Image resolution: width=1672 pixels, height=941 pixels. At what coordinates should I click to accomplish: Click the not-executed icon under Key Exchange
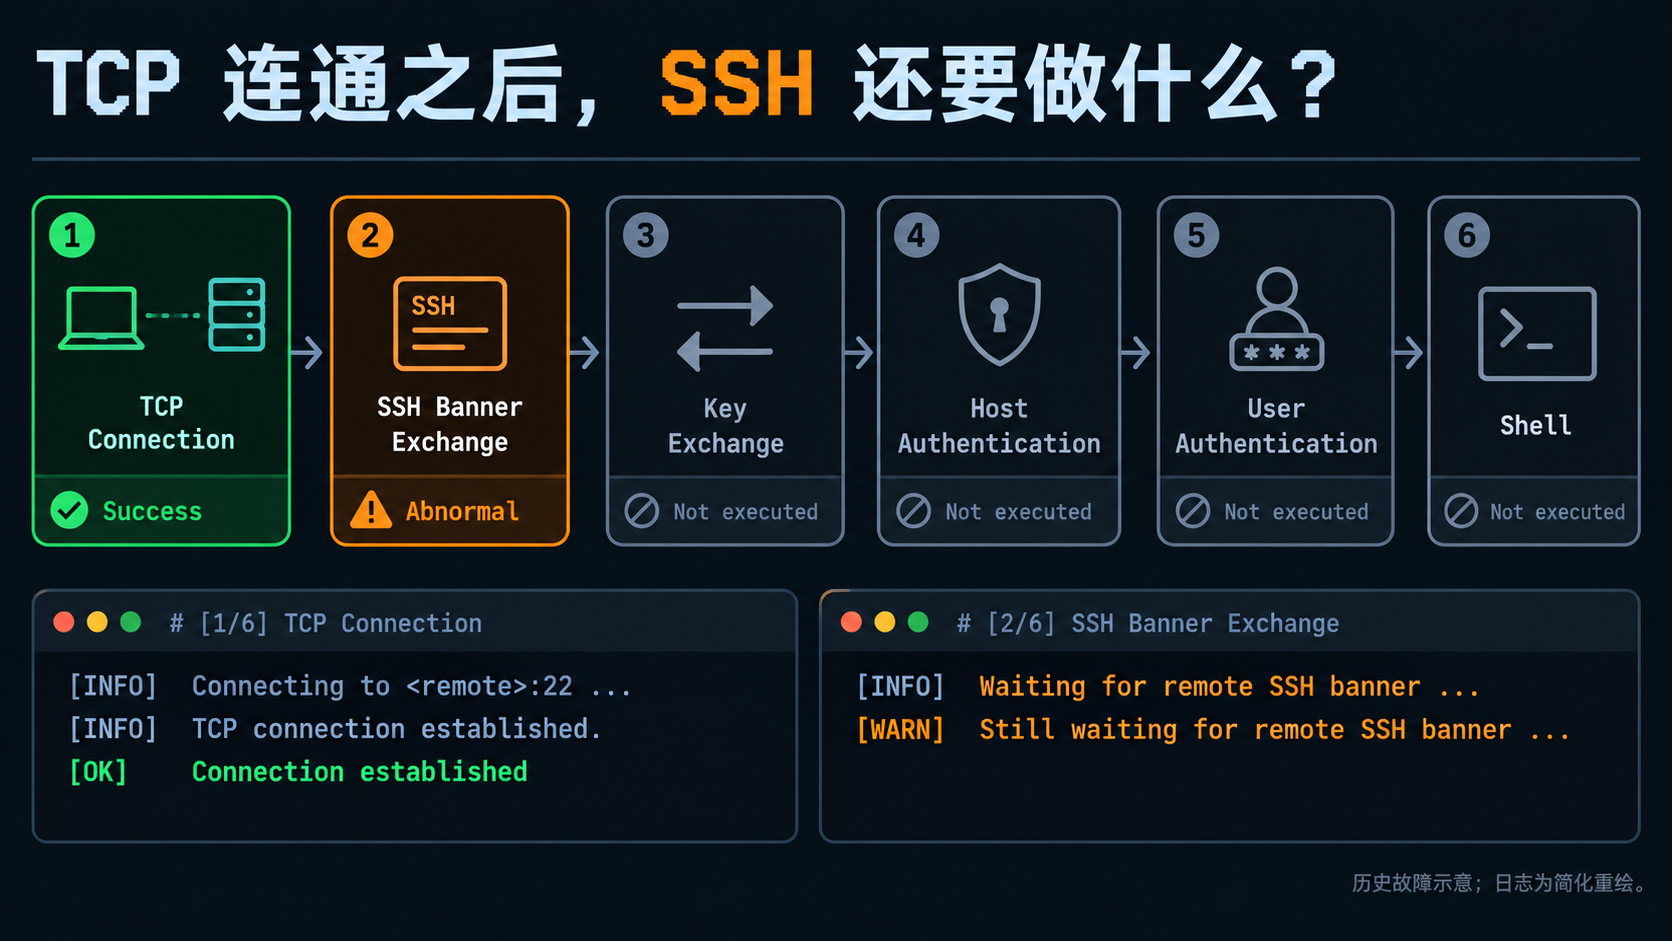(x=642, y=511)
